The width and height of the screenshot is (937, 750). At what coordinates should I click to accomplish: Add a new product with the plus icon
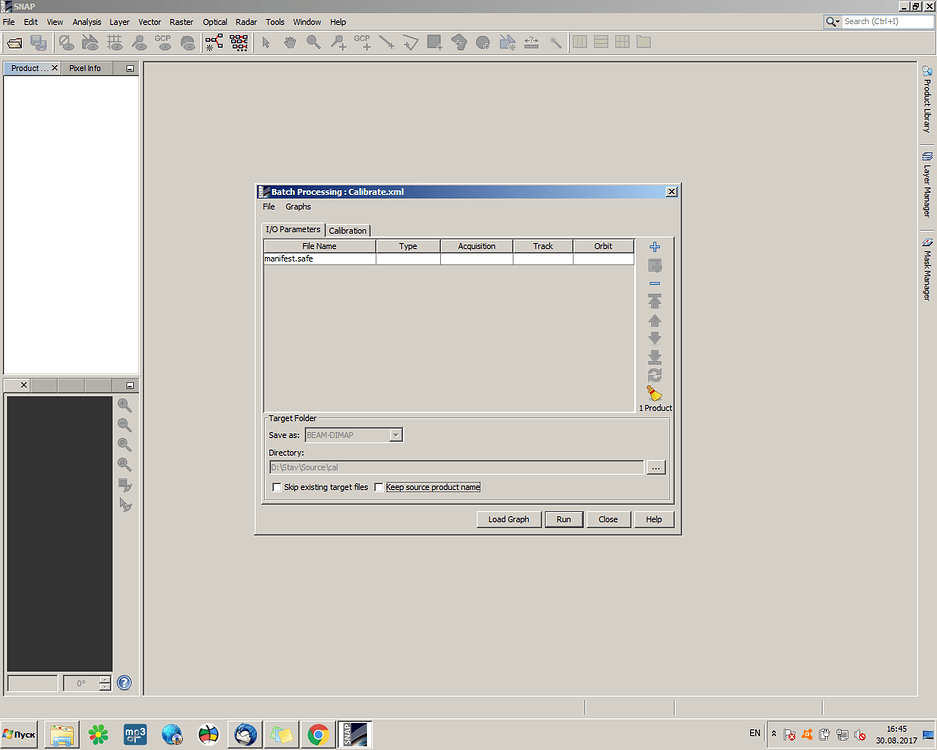655,246
